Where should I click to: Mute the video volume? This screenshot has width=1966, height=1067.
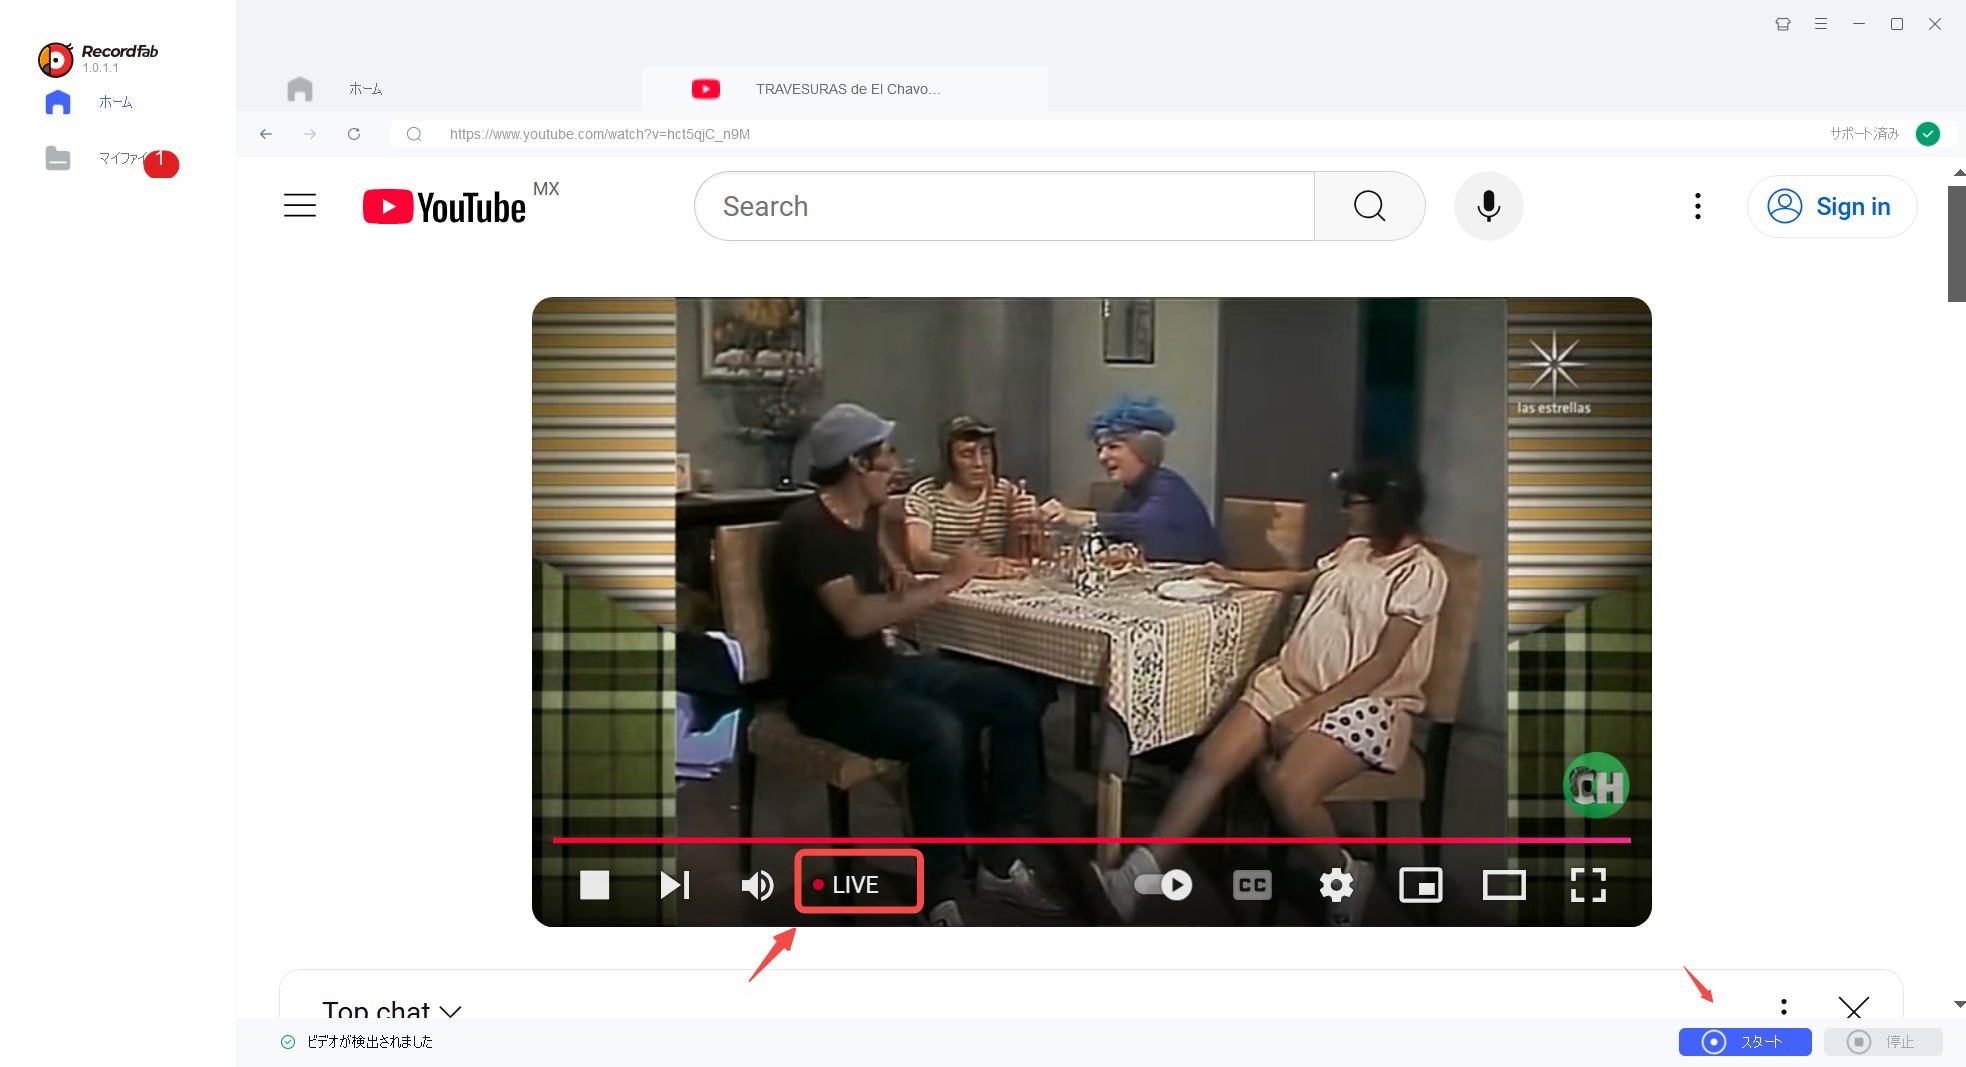click(x=757, y=885)
